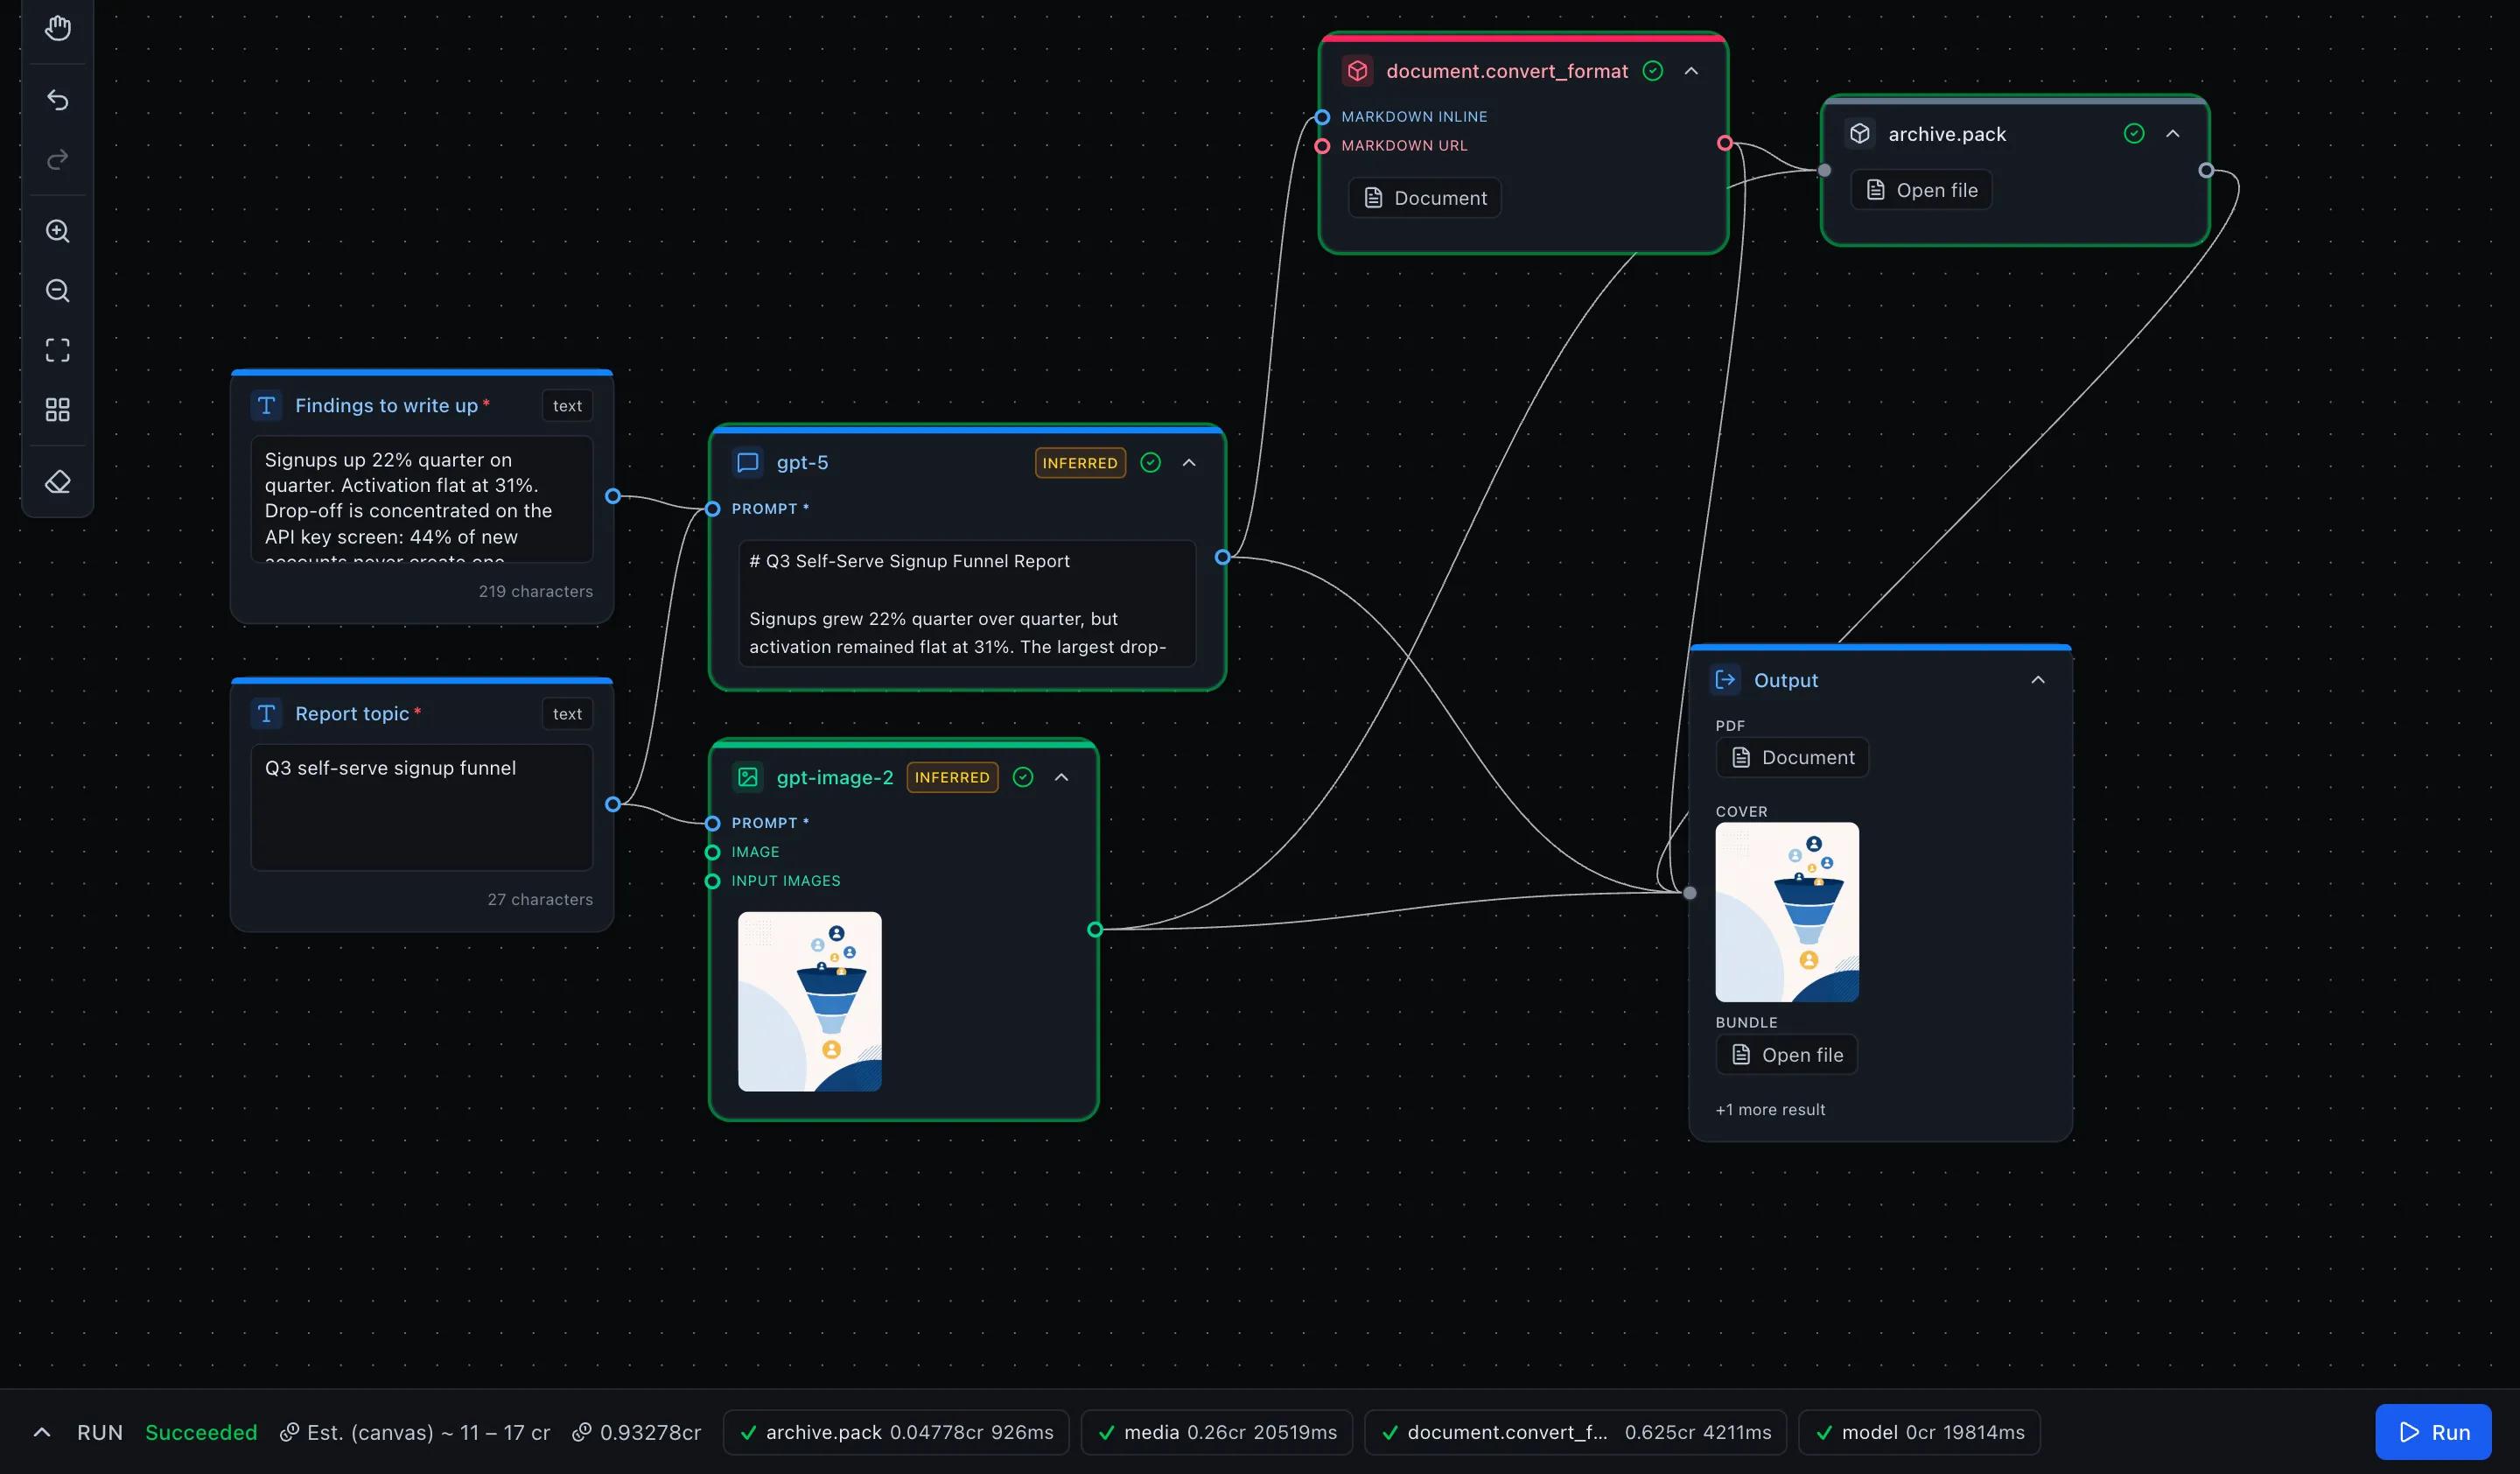Collapse the gpt-image-2 node

click(1062, 777)
